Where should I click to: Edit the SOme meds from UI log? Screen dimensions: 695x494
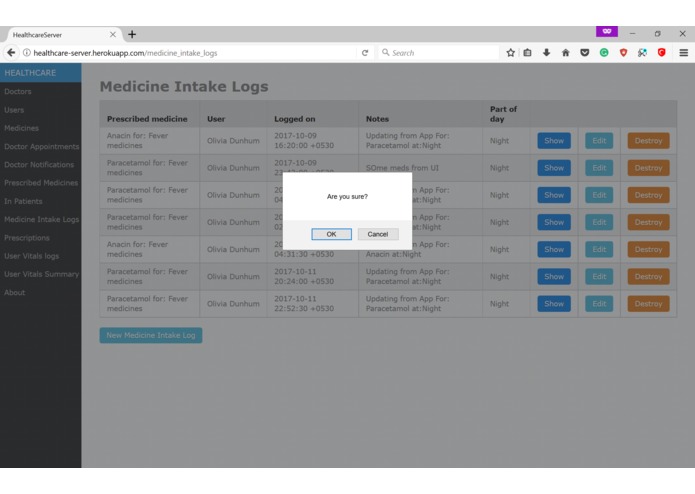[599, 168]
